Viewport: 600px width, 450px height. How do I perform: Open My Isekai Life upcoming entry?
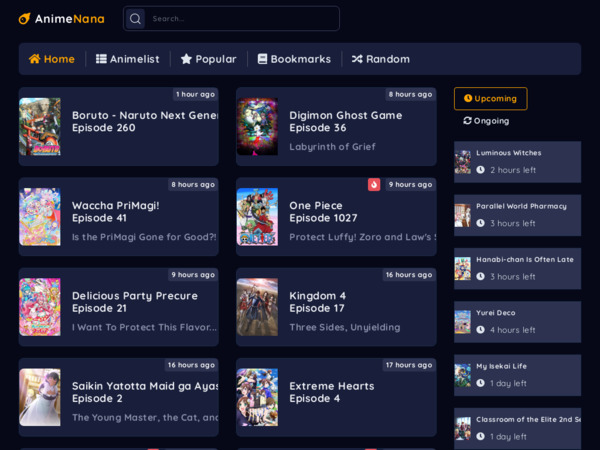[x=517, y=375]
